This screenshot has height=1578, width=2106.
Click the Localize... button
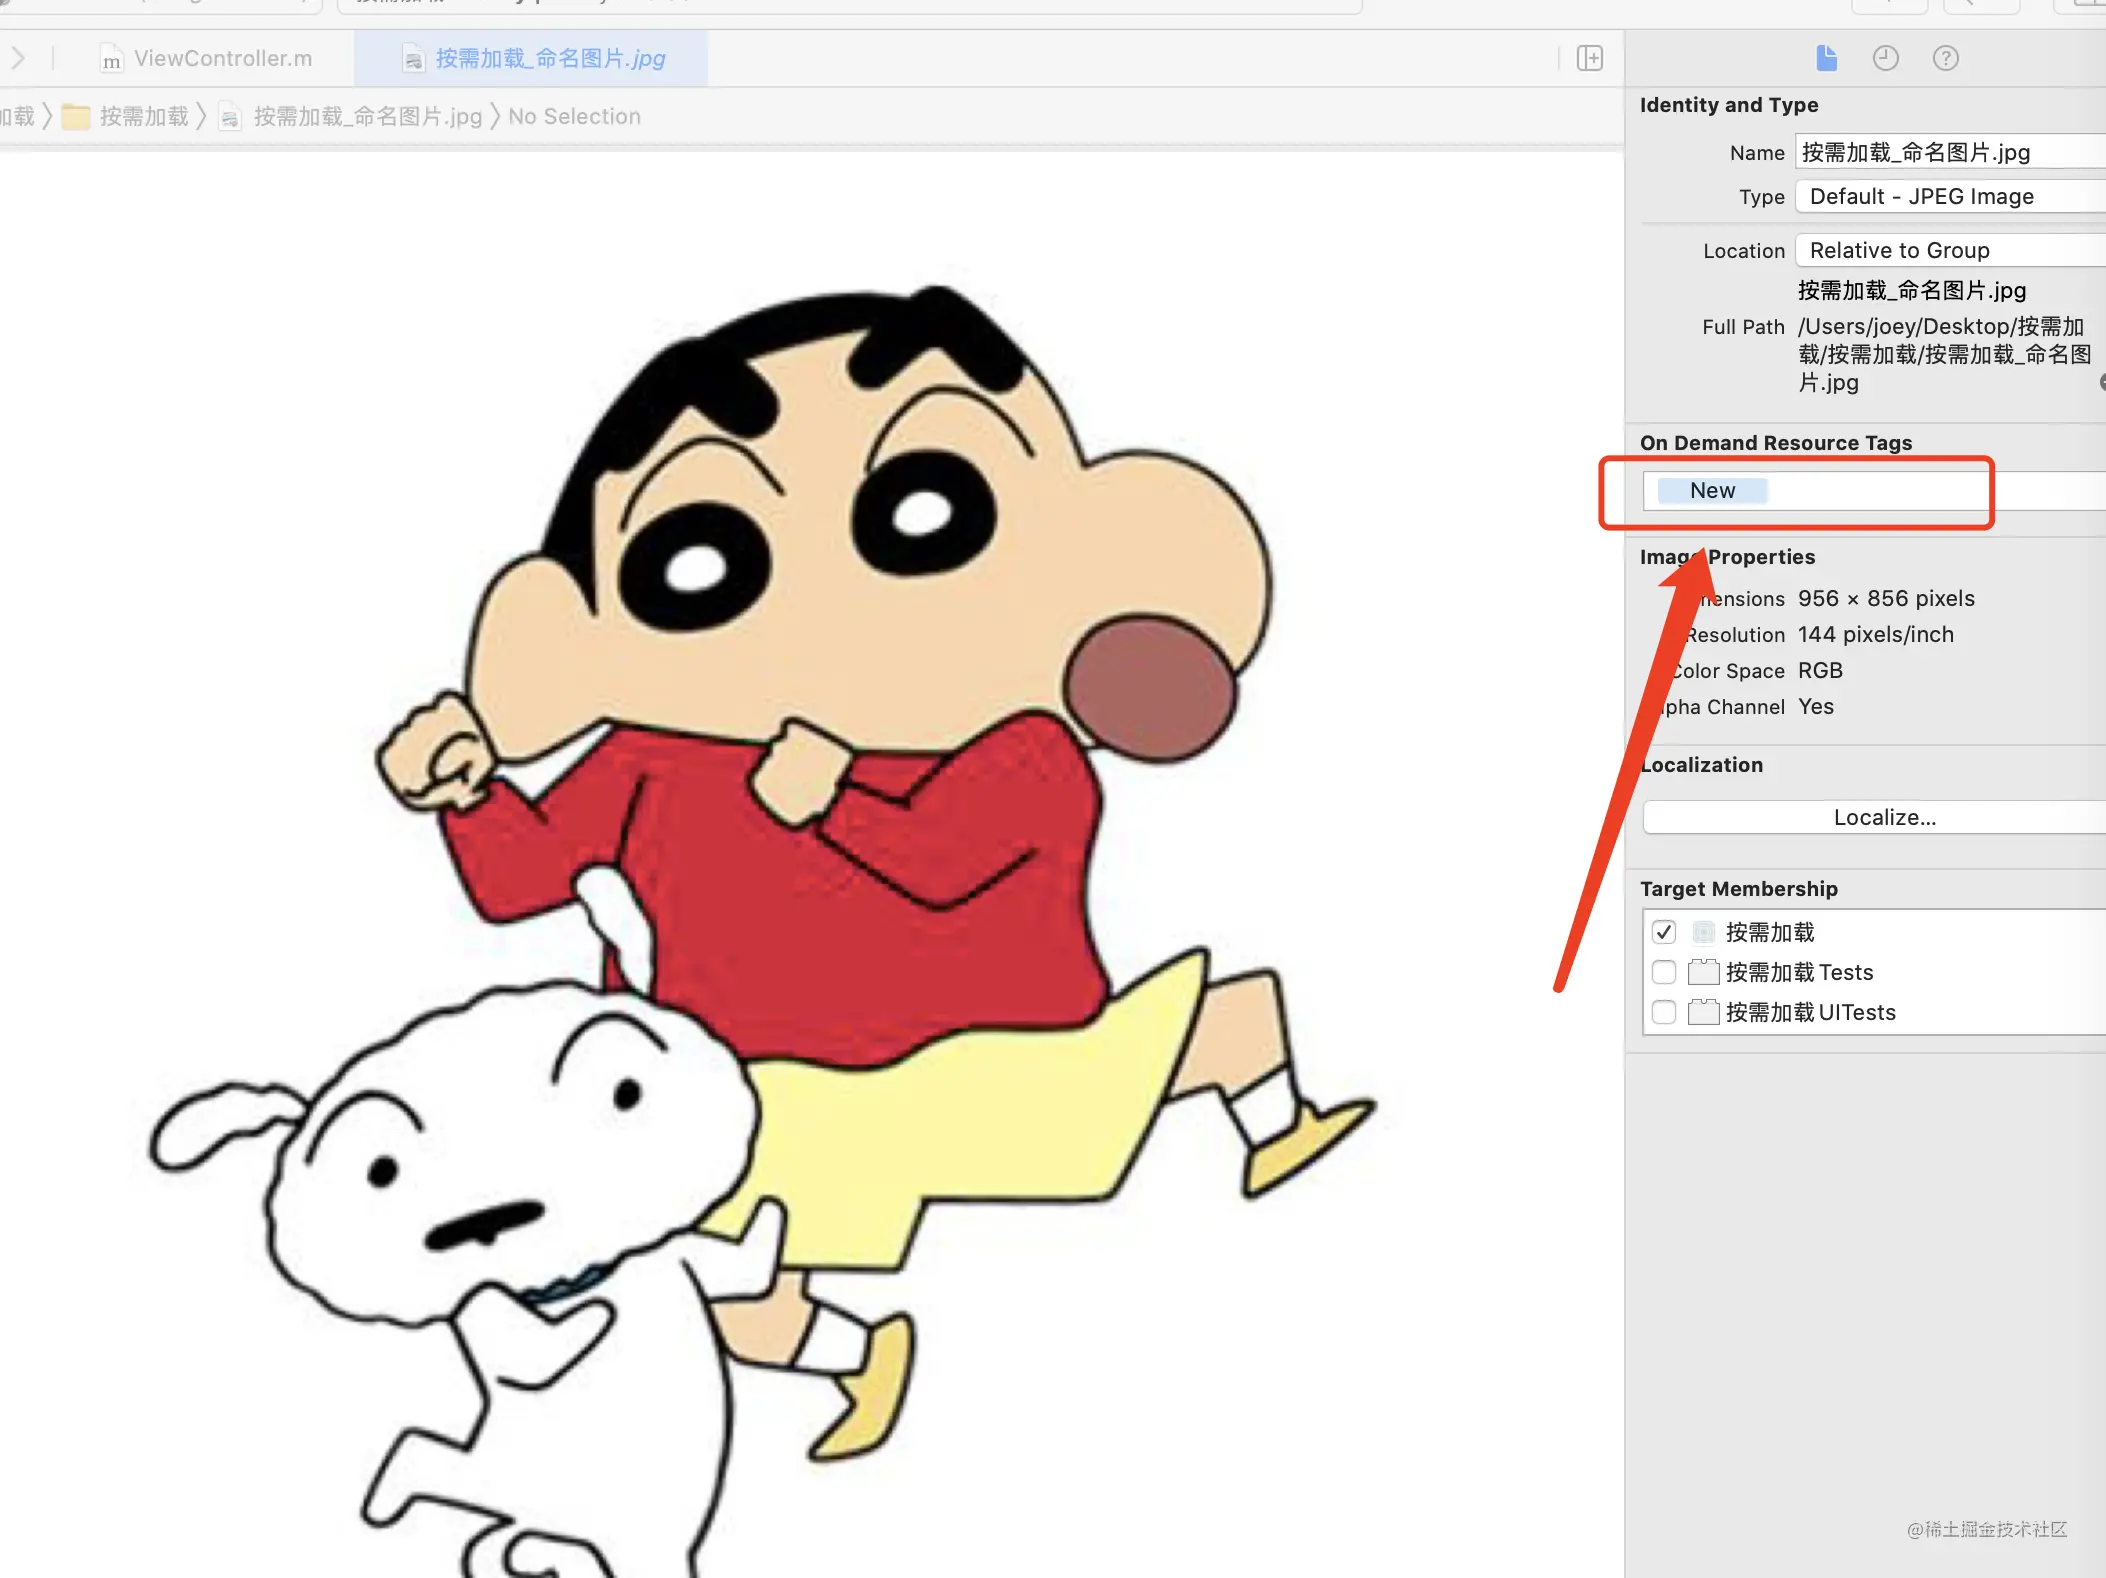[x=1884, y=817]
